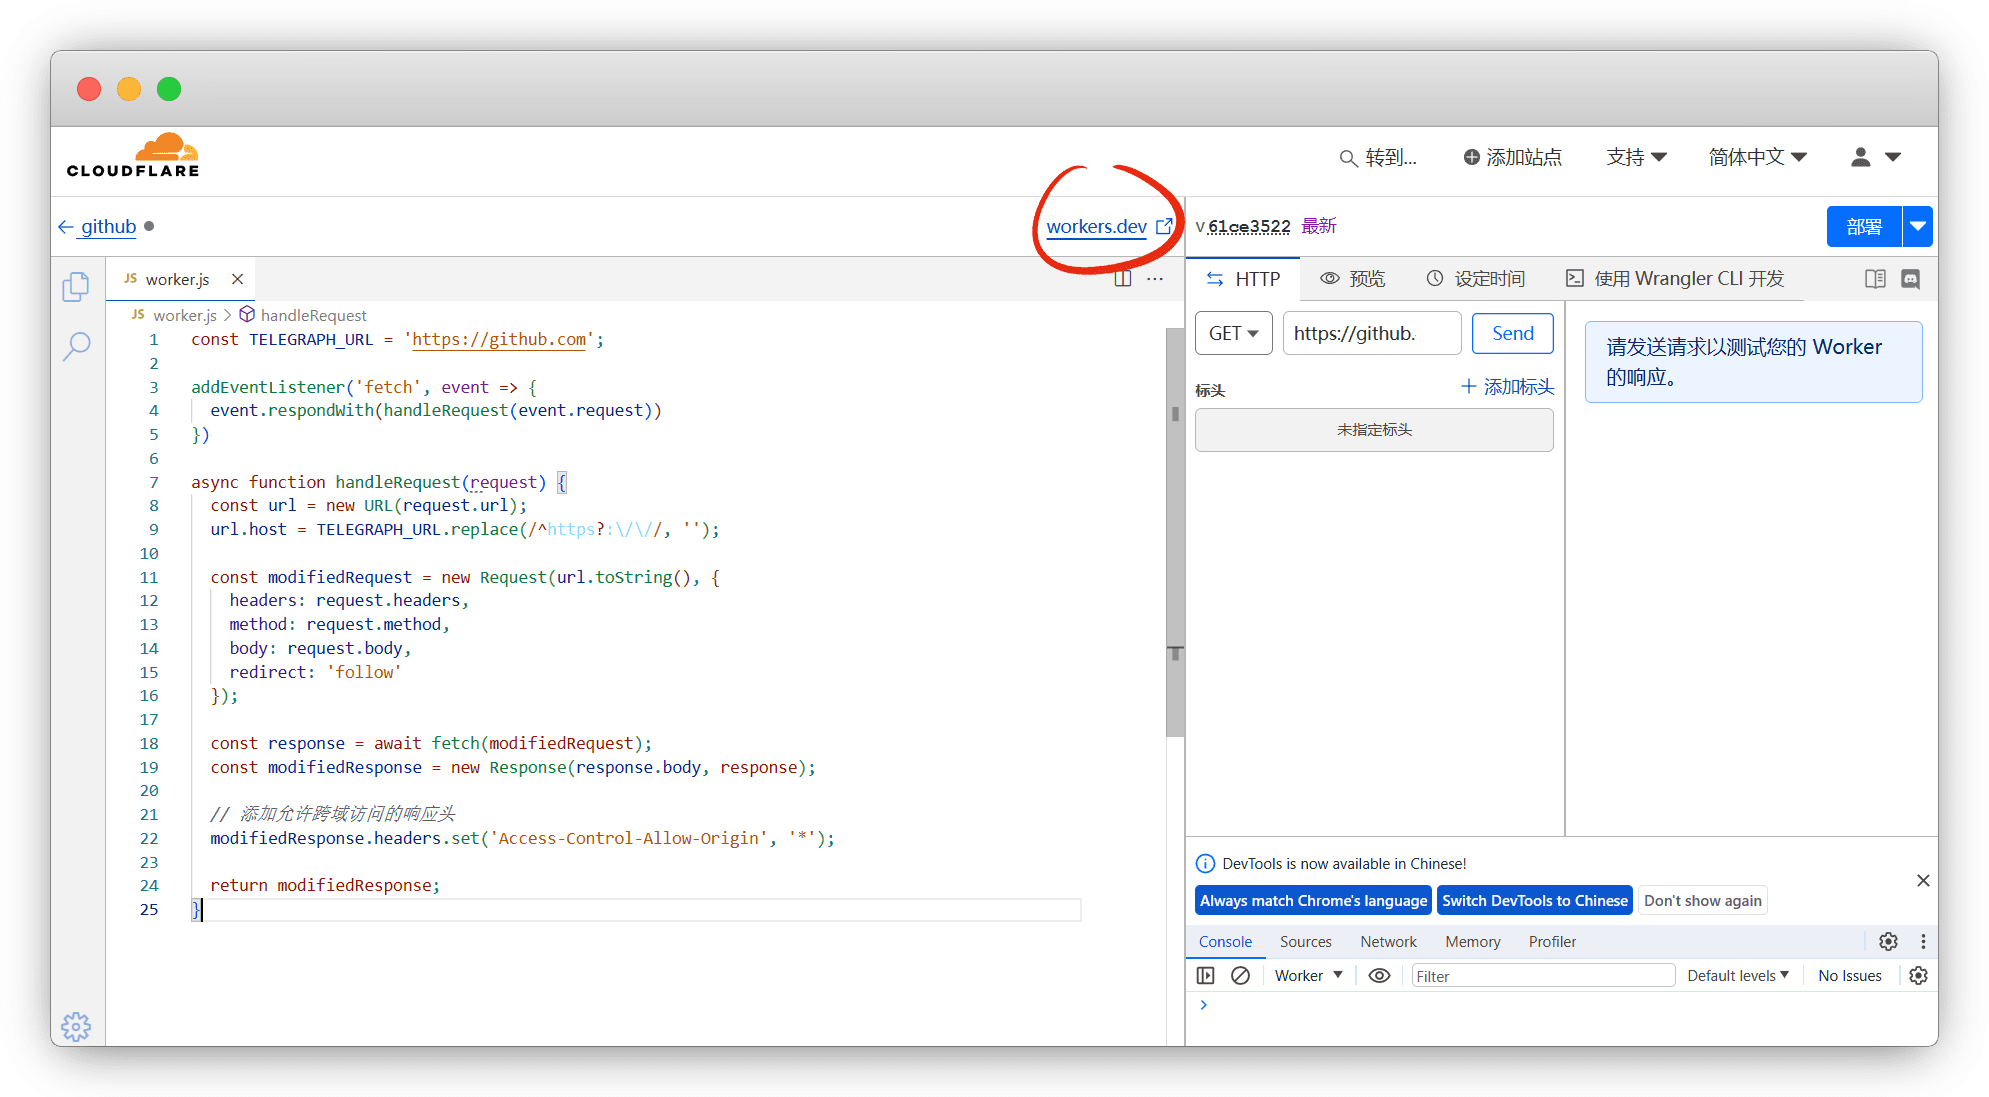Select the Network tab in DevTools

(x=1388, y=942)
